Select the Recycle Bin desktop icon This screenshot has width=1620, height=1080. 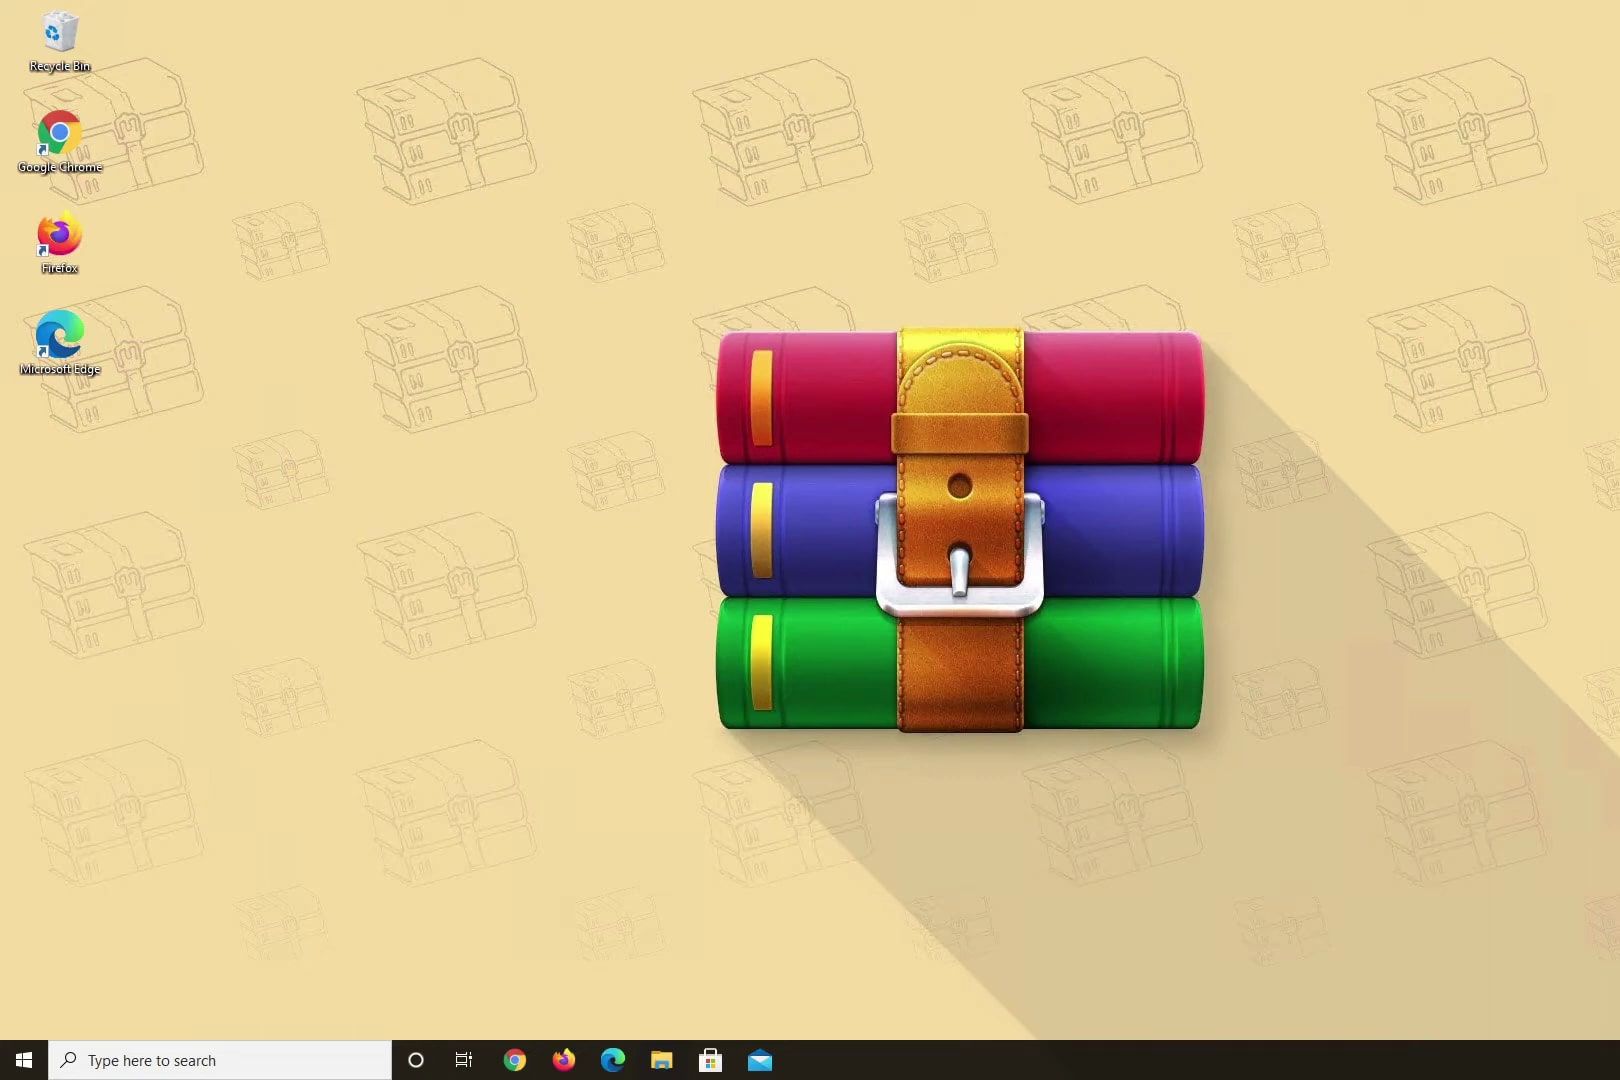coord(60,42)
